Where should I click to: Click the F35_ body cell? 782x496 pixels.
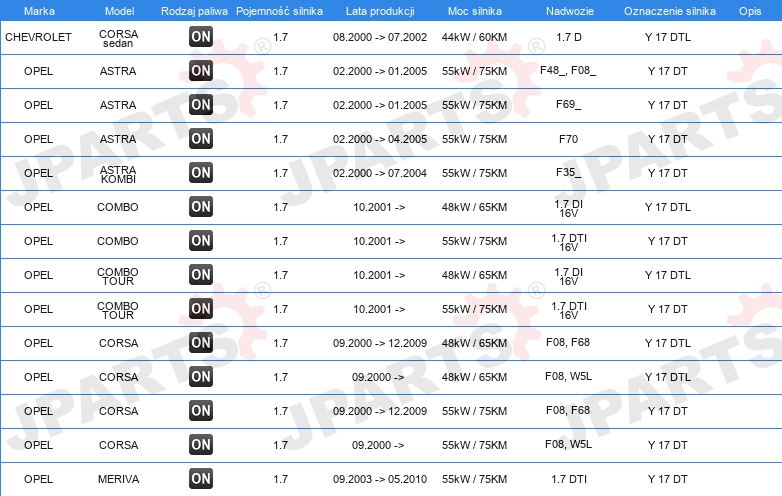click(569, 172)
